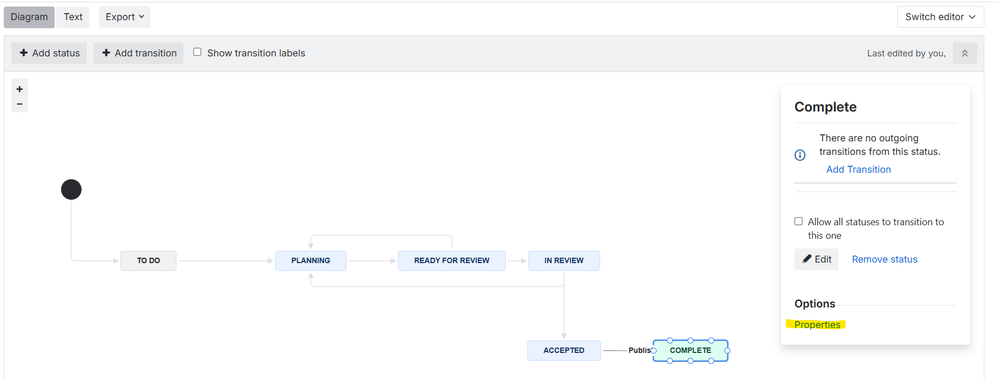This screenshot has height=379, width=999.
Task: Click the info icon in Complete panel
Action: pyautogui.click(x=800, y=155)
